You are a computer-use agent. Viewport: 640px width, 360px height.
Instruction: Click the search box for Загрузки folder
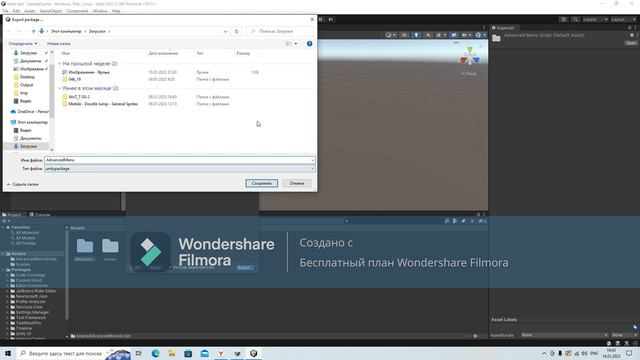(x=280, y=31)
